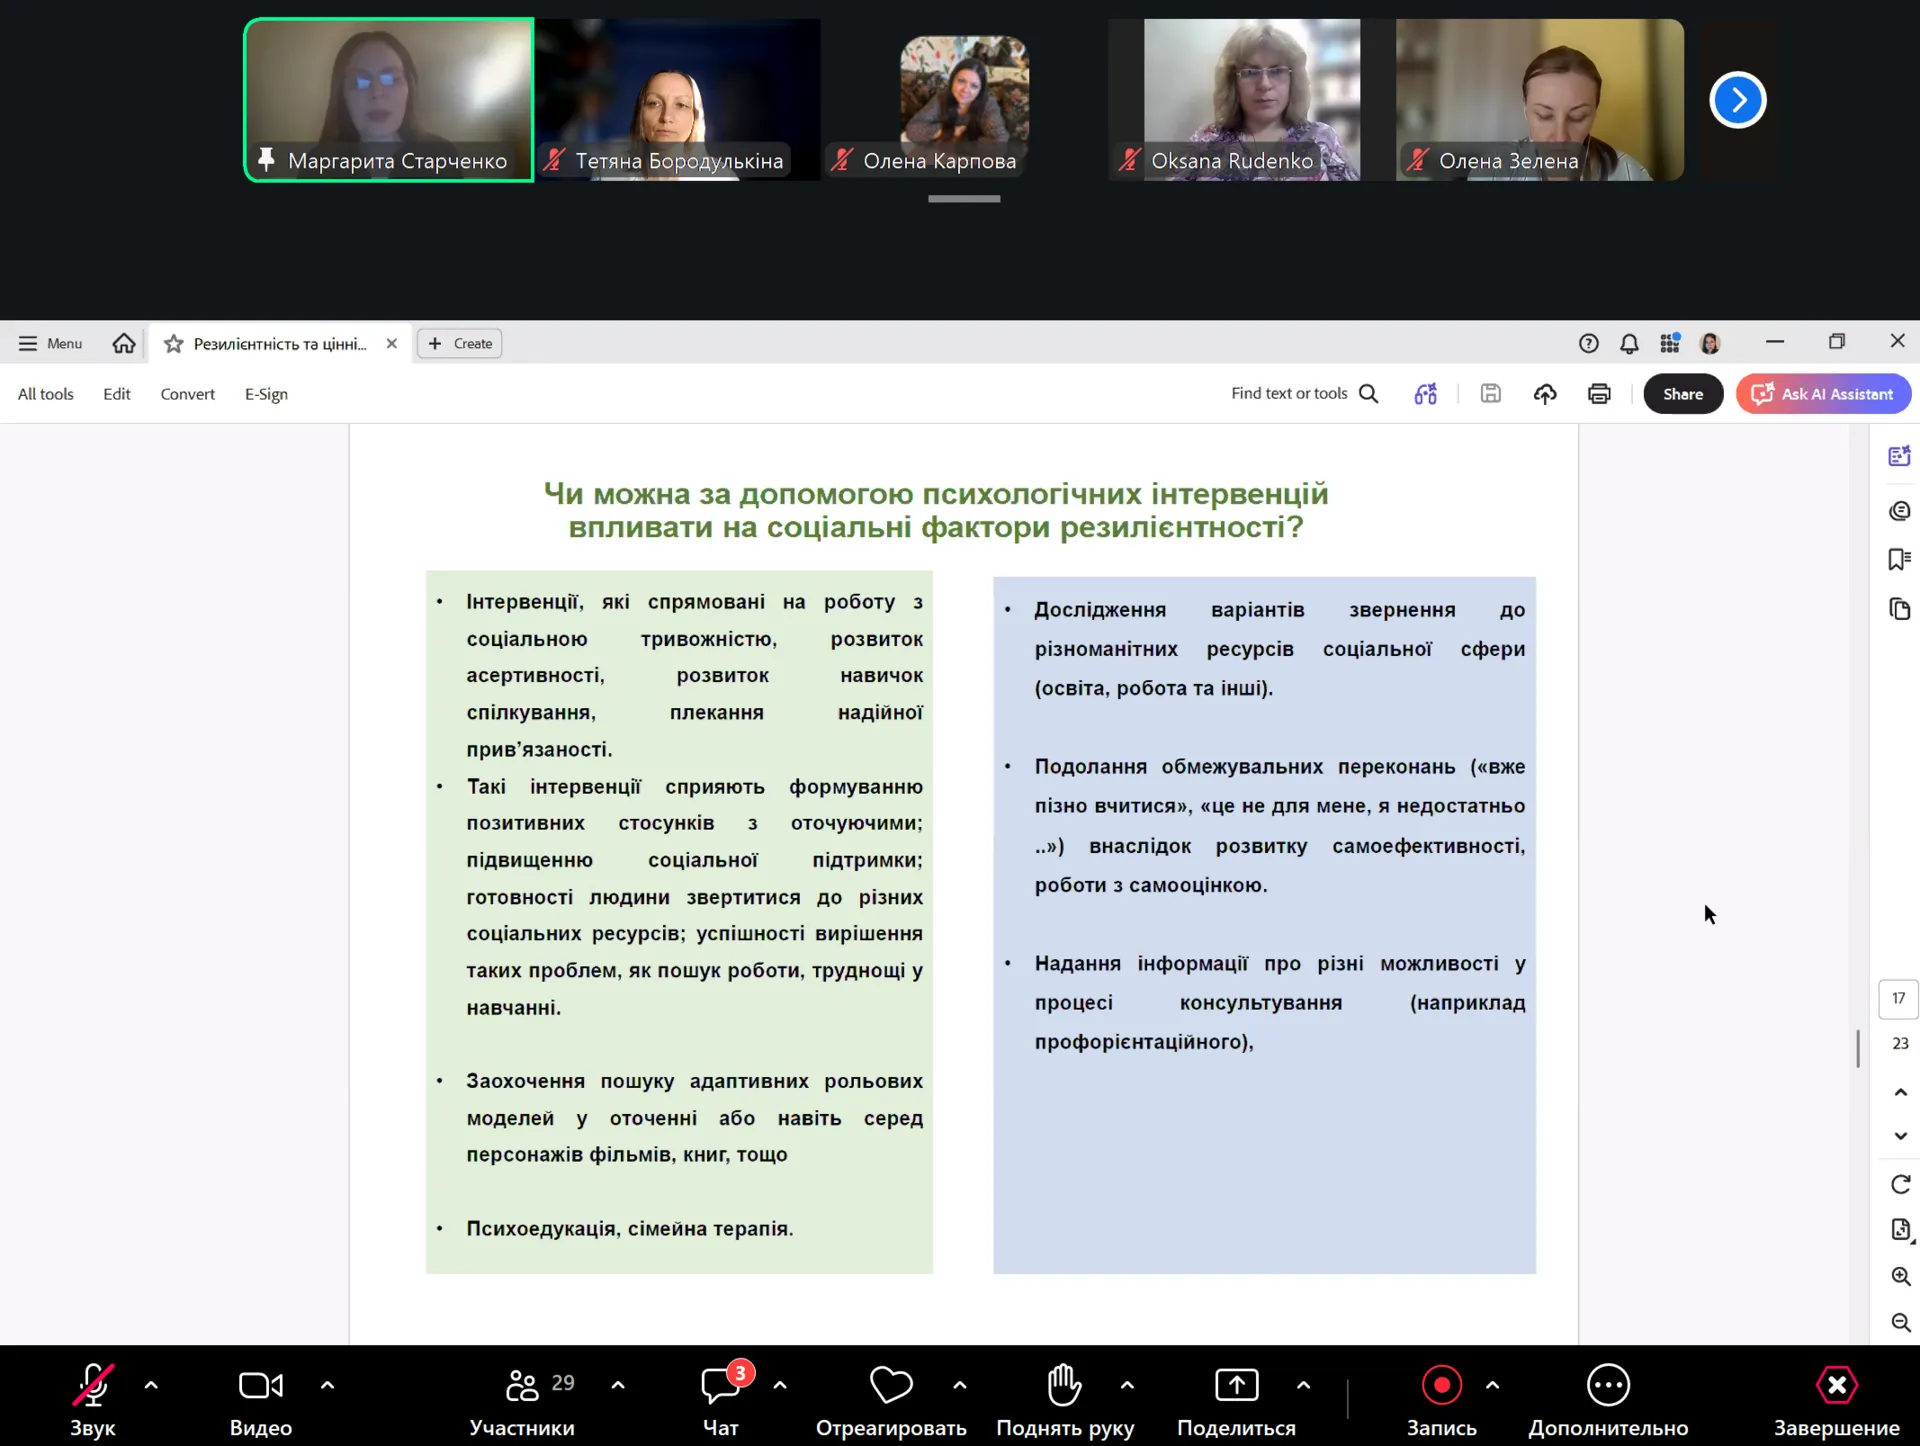Toggle chat panel Чат
Viewport: 1920px width, 1446px height.
(x=721, y=1401)
